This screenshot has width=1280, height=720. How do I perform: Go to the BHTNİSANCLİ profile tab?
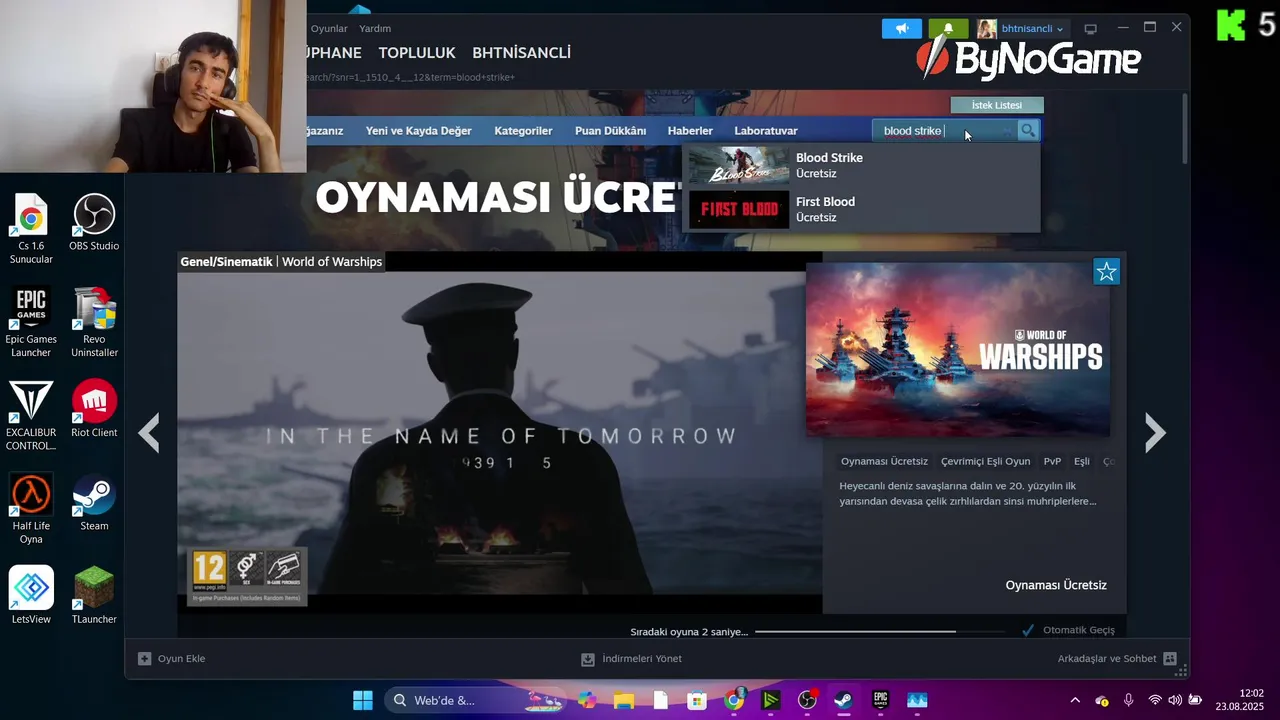[521, 52]
